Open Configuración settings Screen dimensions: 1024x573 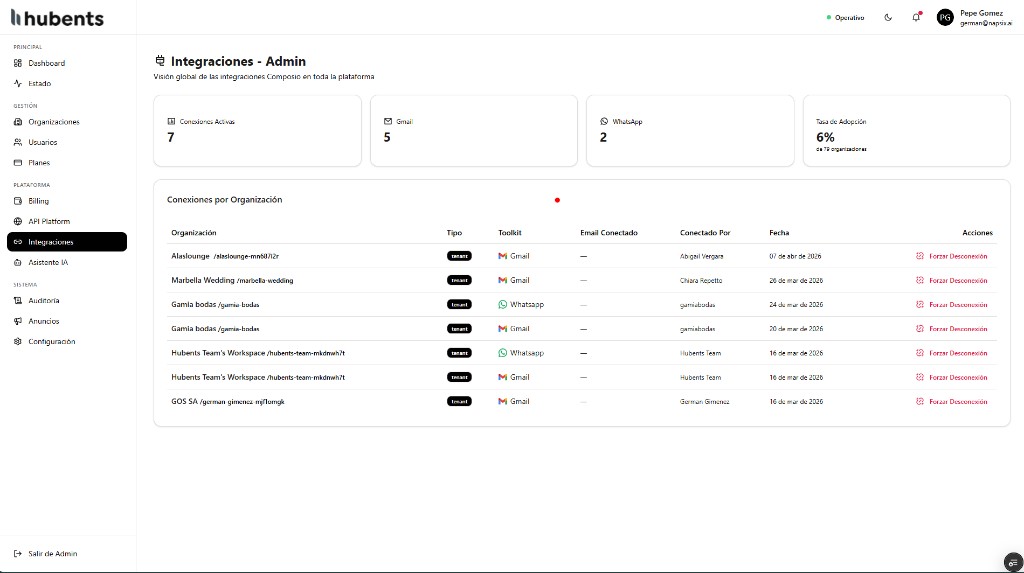tap(51, 341)
